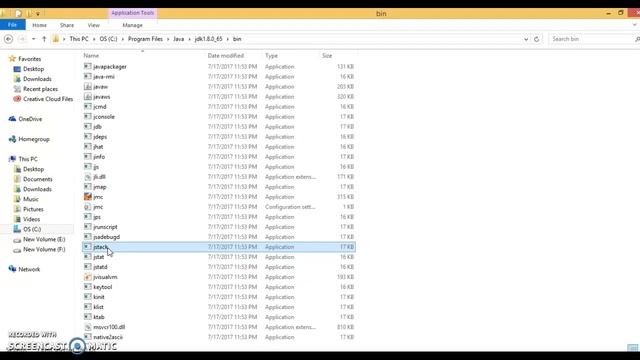Screen dimensions: 640x360
Task: Navigate to jdk1.8.0_65 in breadcrumb
Action: click(209, 39)
